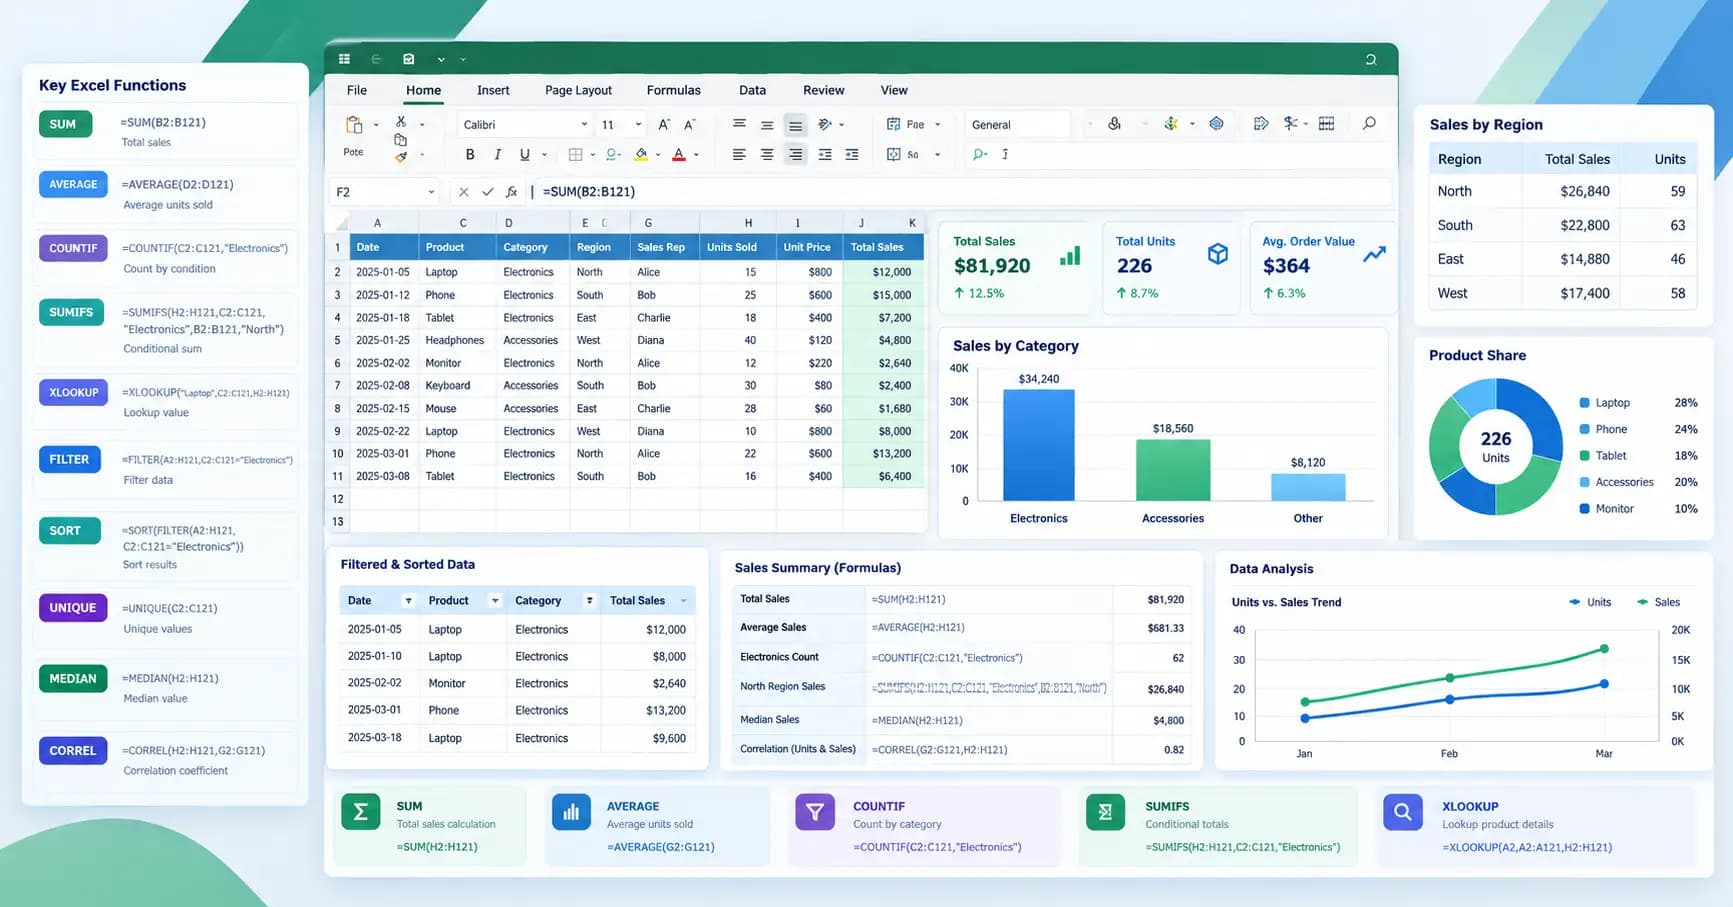The width and height of the screenshot is (1733, 907).
Task: Click the decrease indent icon
Action: [x=824, y=155]
